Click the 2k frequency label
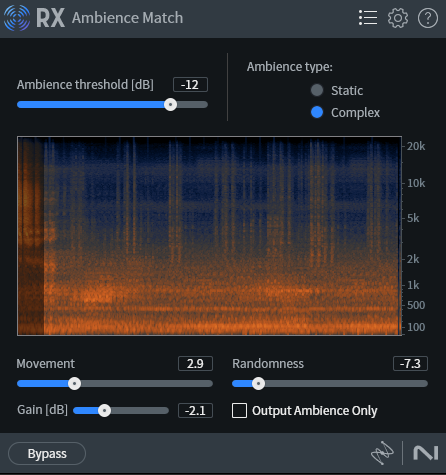446x475 pixels. [413, 259]
